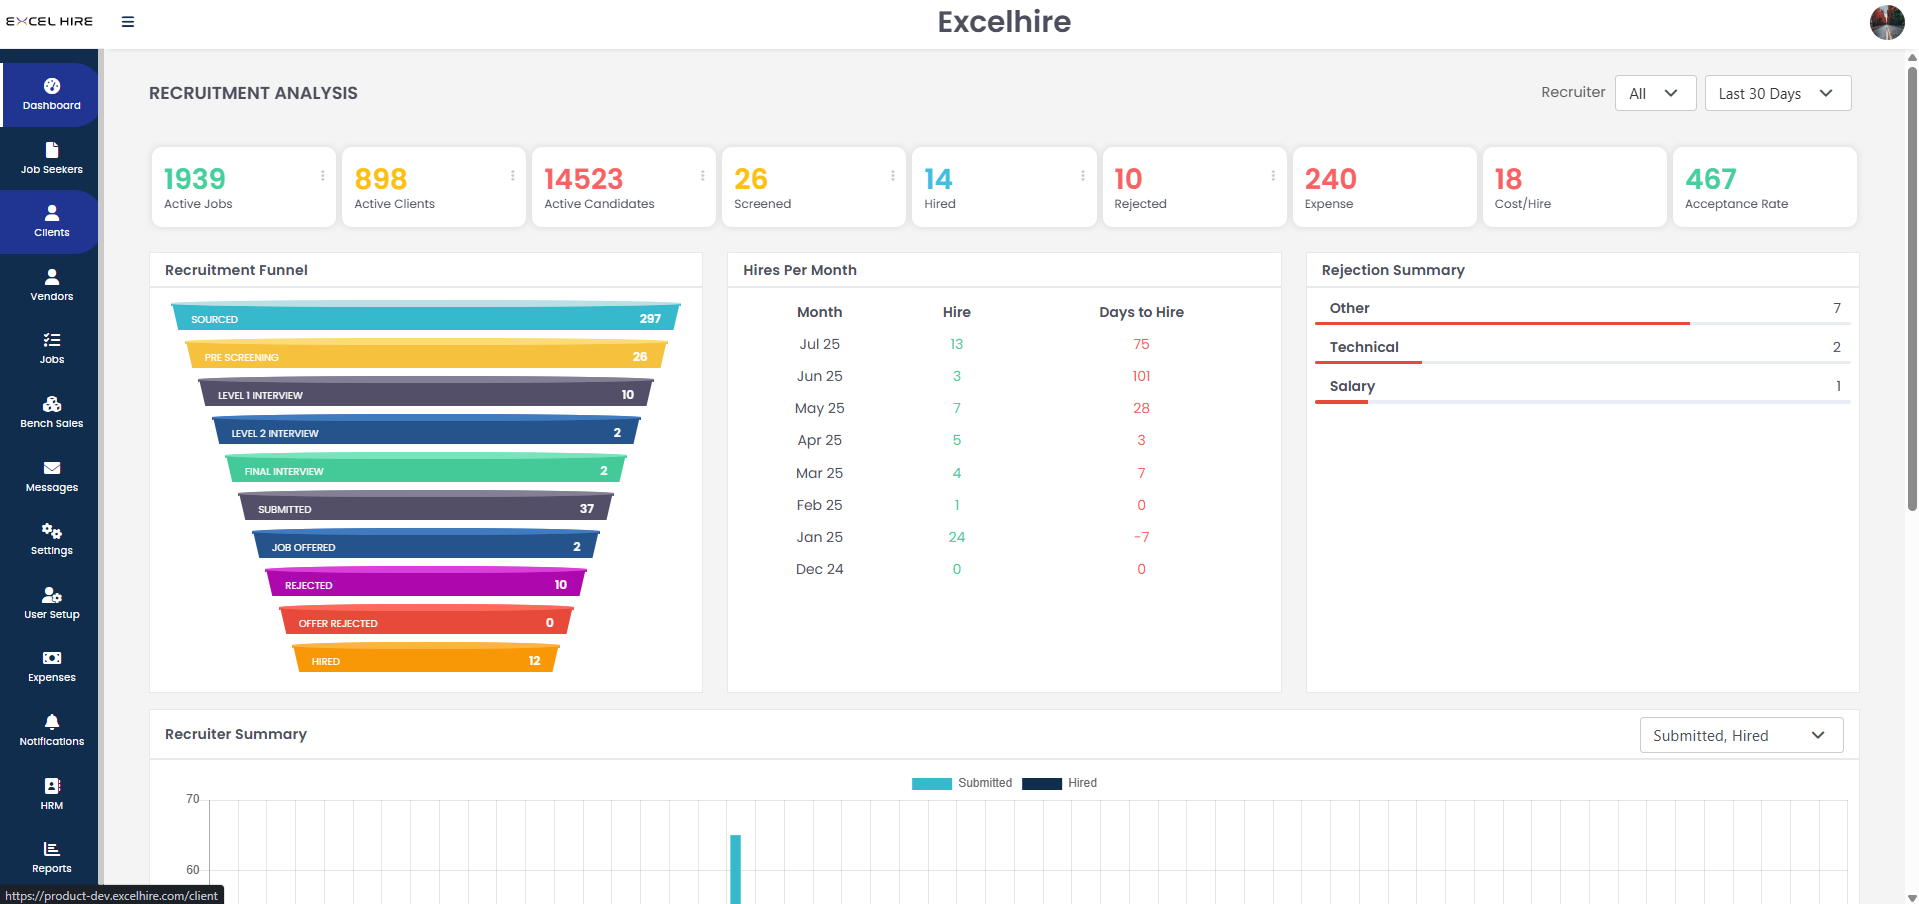Open options menu on Active Jobs card
The height and width of the screenshot is (904, 1919).
coord(323,176)
